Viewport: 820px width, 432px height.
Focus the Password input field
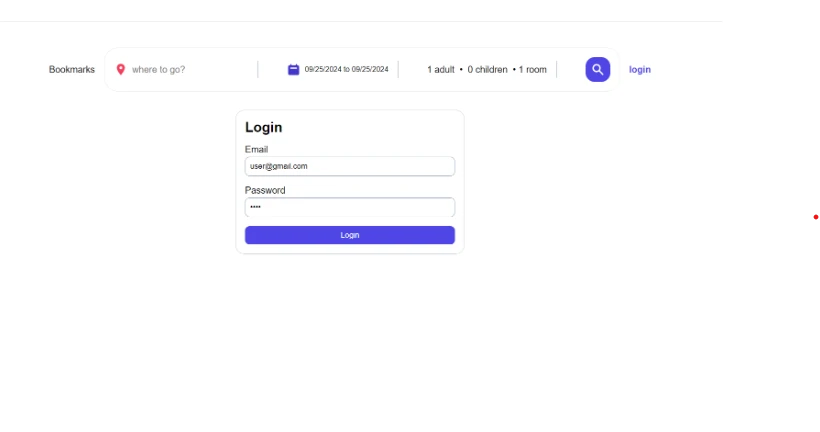[x=350, y=207]
